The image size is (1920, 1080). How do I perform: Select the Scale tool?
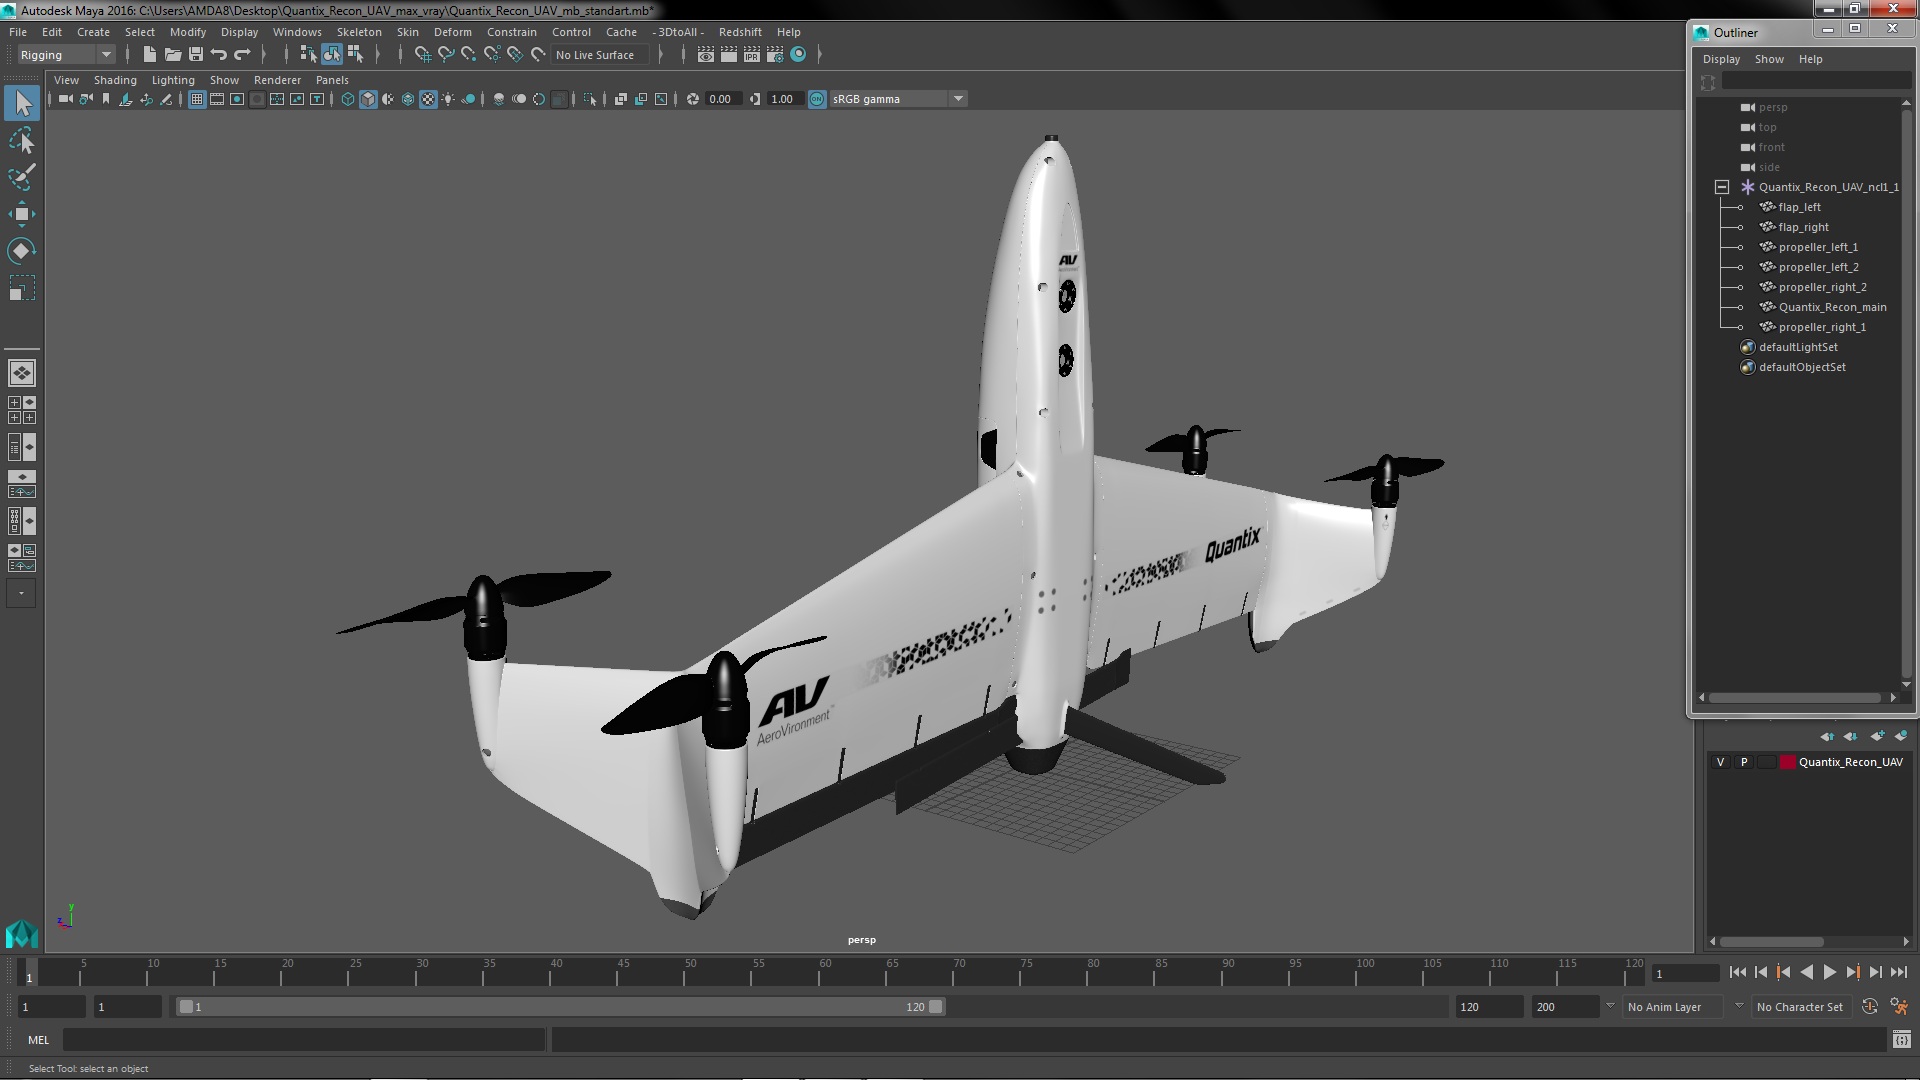pos(22,288)
